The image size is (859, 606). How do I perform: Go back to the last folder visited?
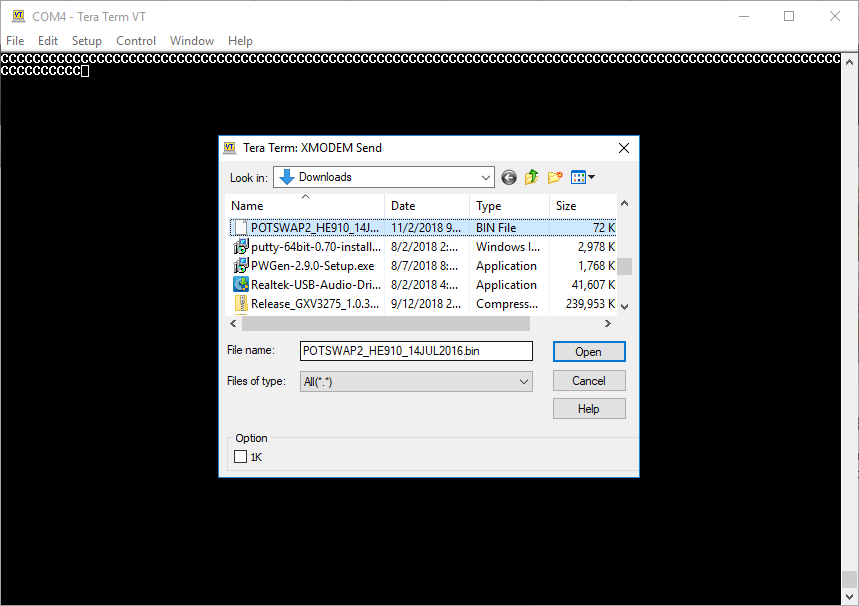(509, 177)
